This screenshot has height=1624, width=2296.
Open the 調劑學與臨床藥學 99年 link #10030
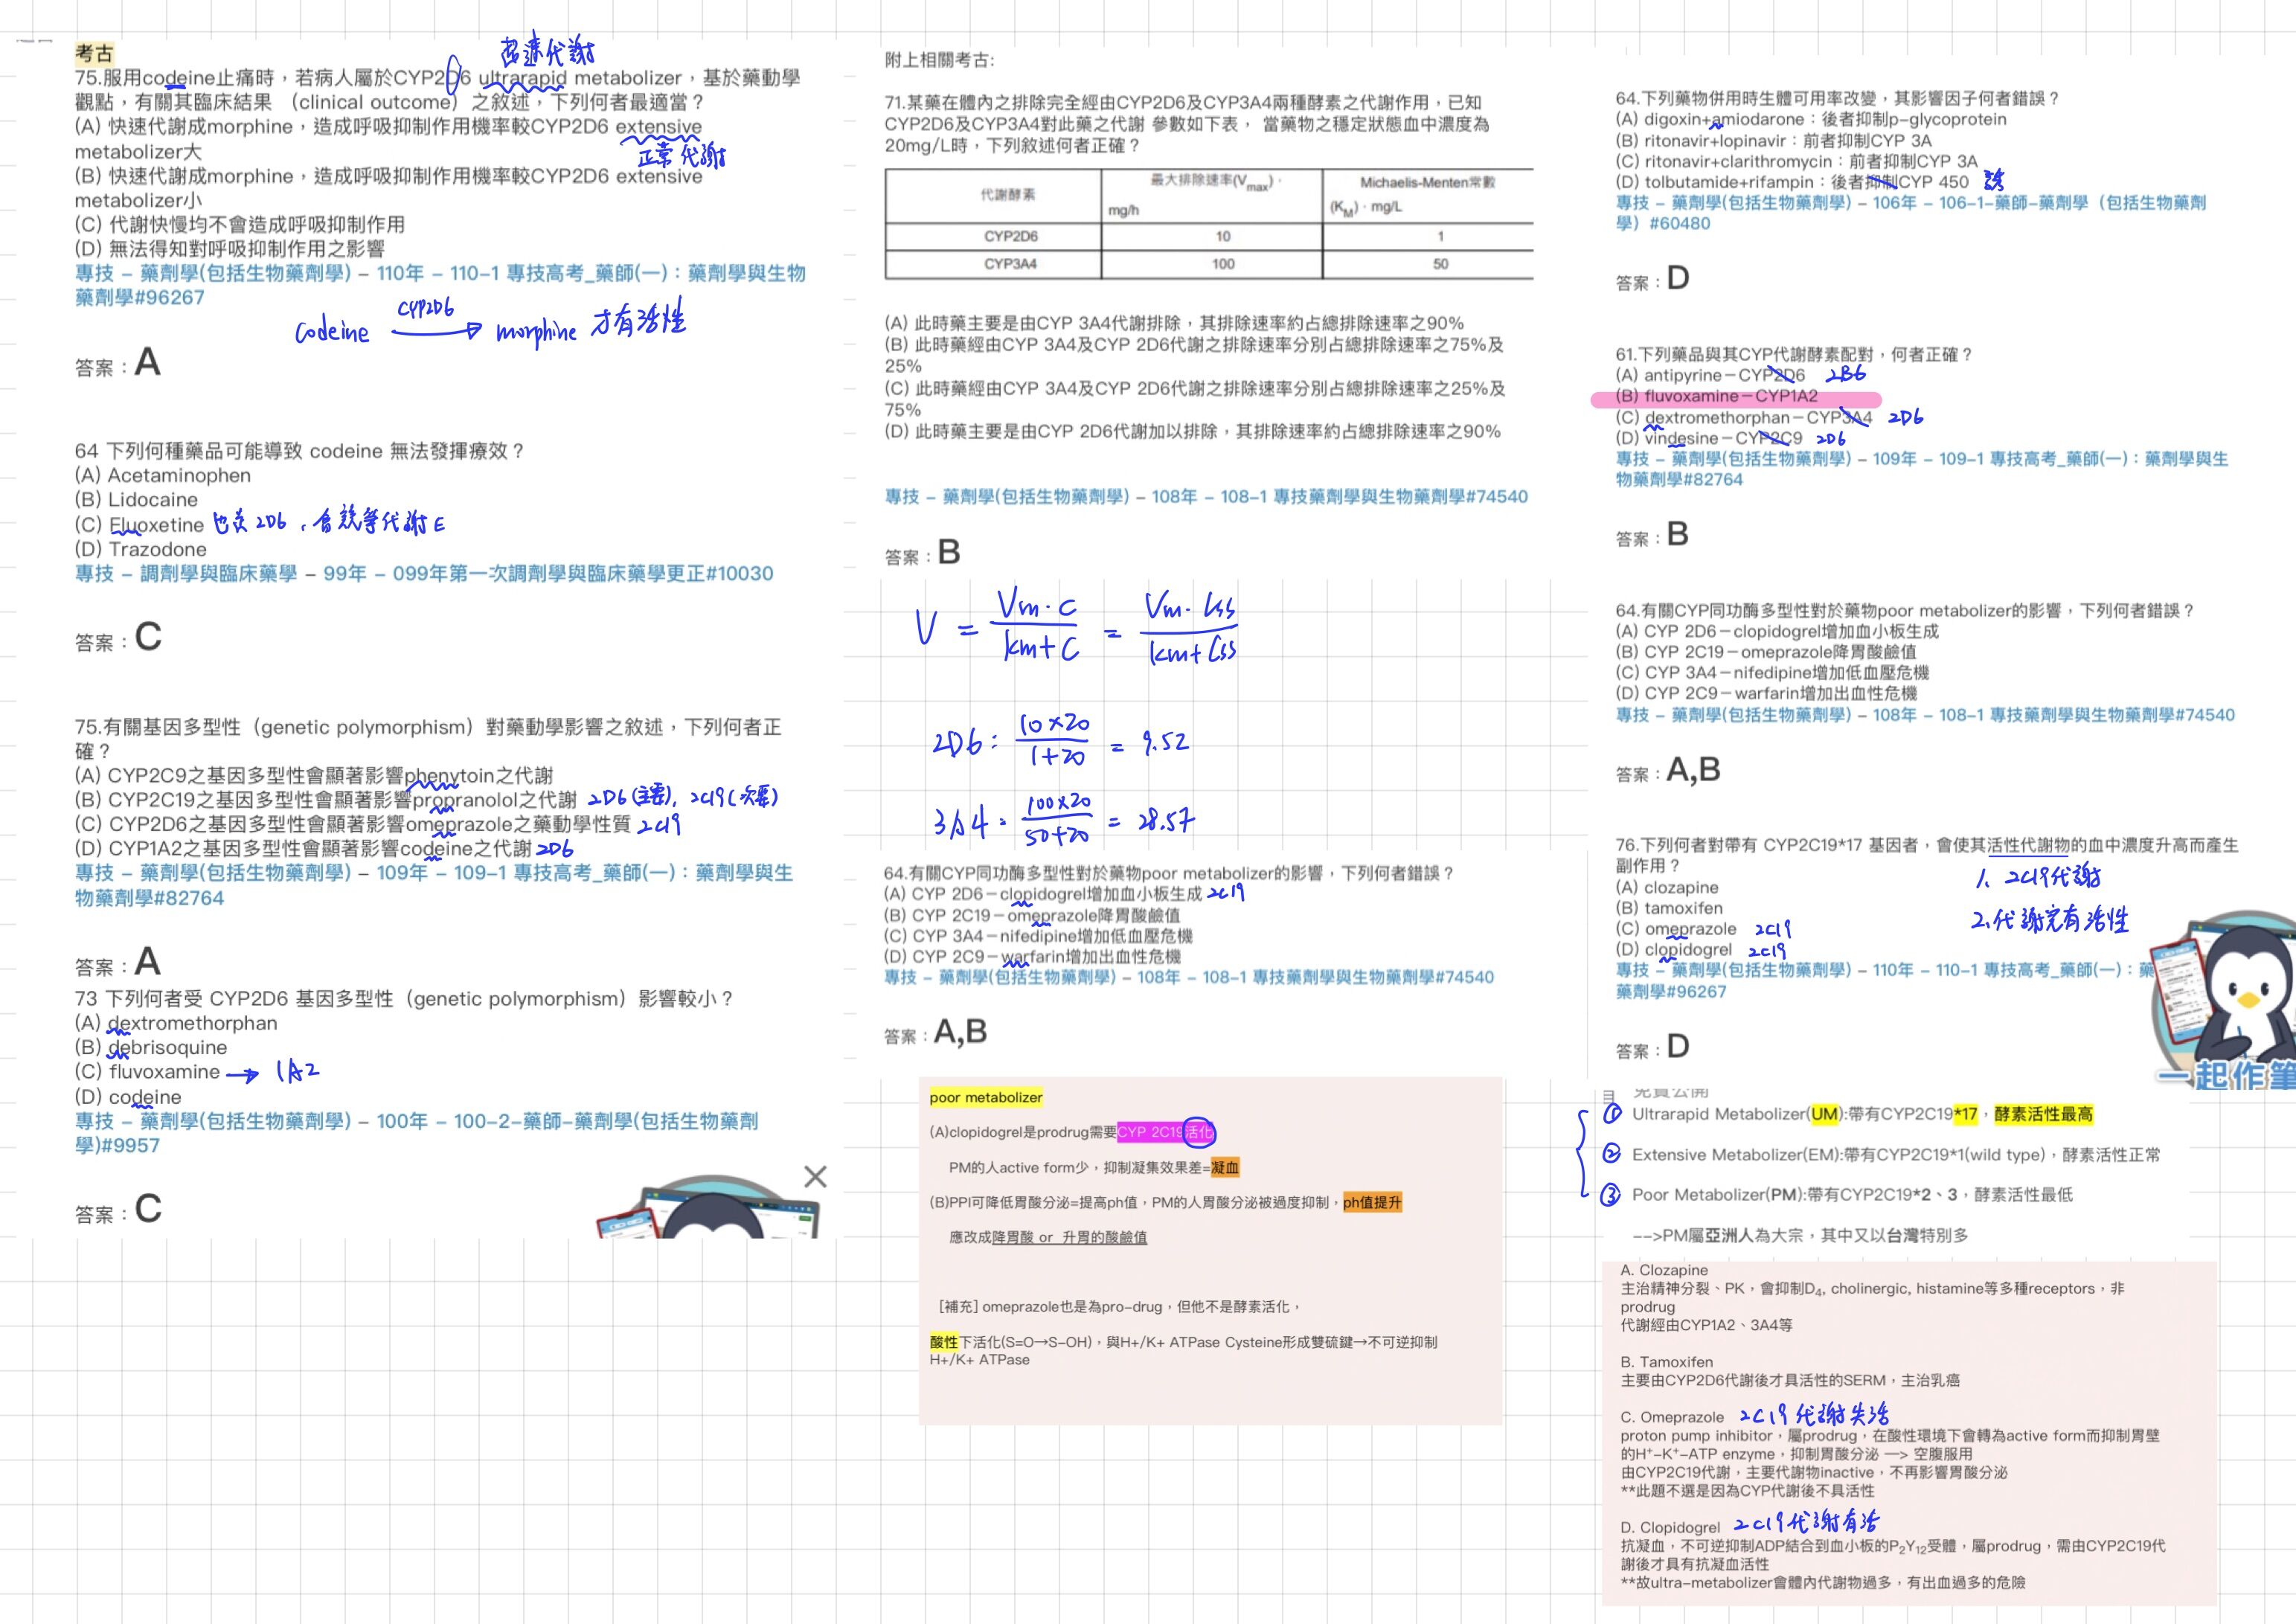[x=424, y=574]
